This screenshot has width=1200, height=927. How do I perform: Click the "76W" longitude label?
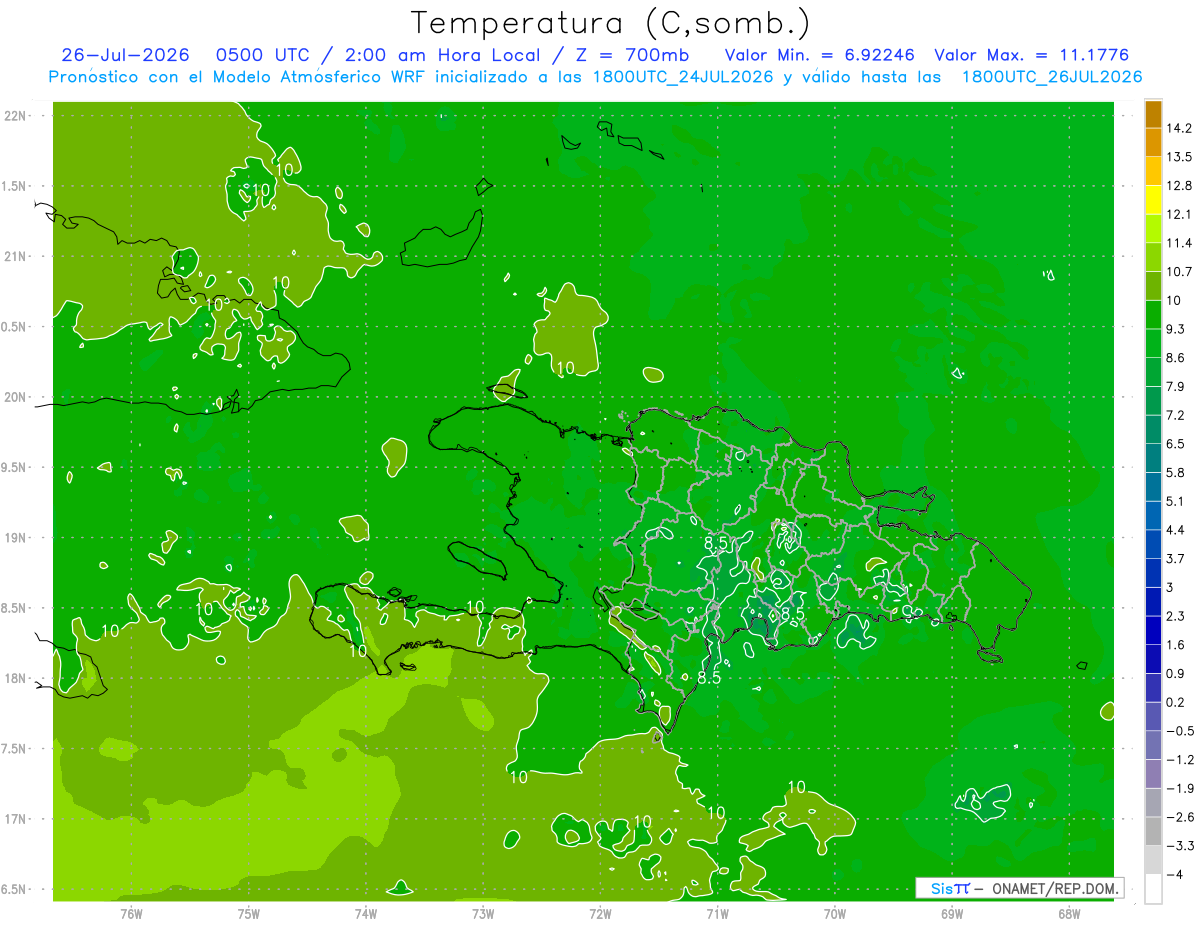tap(131, 913)
